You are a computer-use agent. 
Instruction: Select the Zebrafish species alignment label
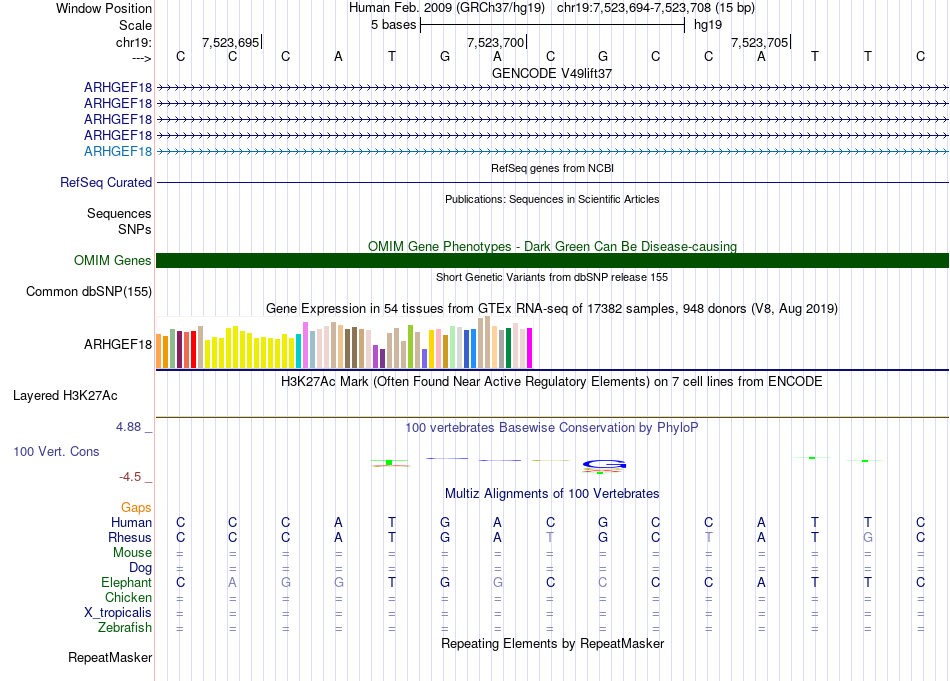pyautogui.click(x=125, y=628)
